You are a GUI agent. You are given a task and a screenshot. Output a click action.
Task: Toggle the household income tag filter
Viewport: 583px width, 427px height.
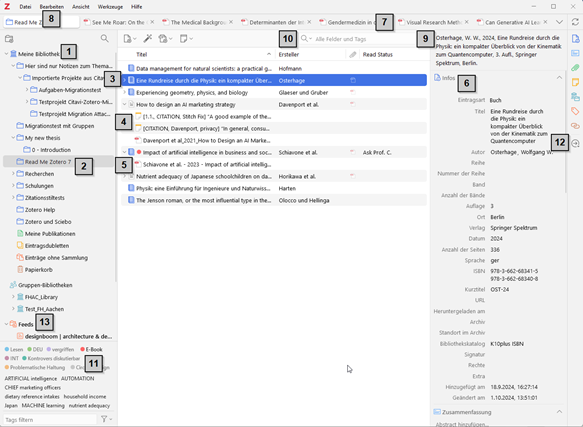(x=85, y=397)
